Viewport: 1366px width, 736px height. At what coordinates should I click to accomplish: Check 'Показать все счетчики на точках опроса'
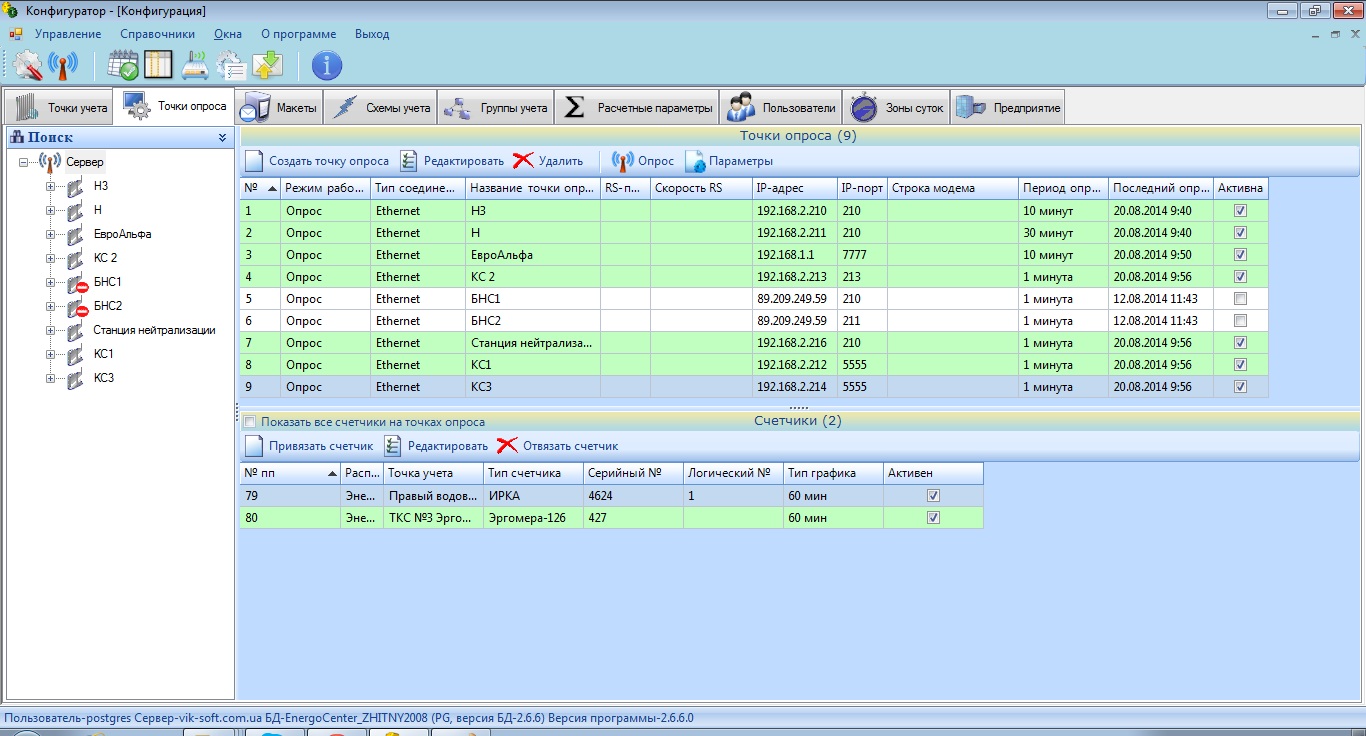coord(250,422)
